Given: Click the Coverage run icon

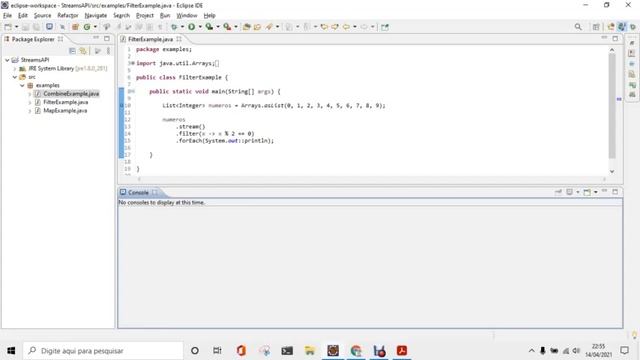Looking at the screenshot, I should pyautogui.click(x=209, y=27).
